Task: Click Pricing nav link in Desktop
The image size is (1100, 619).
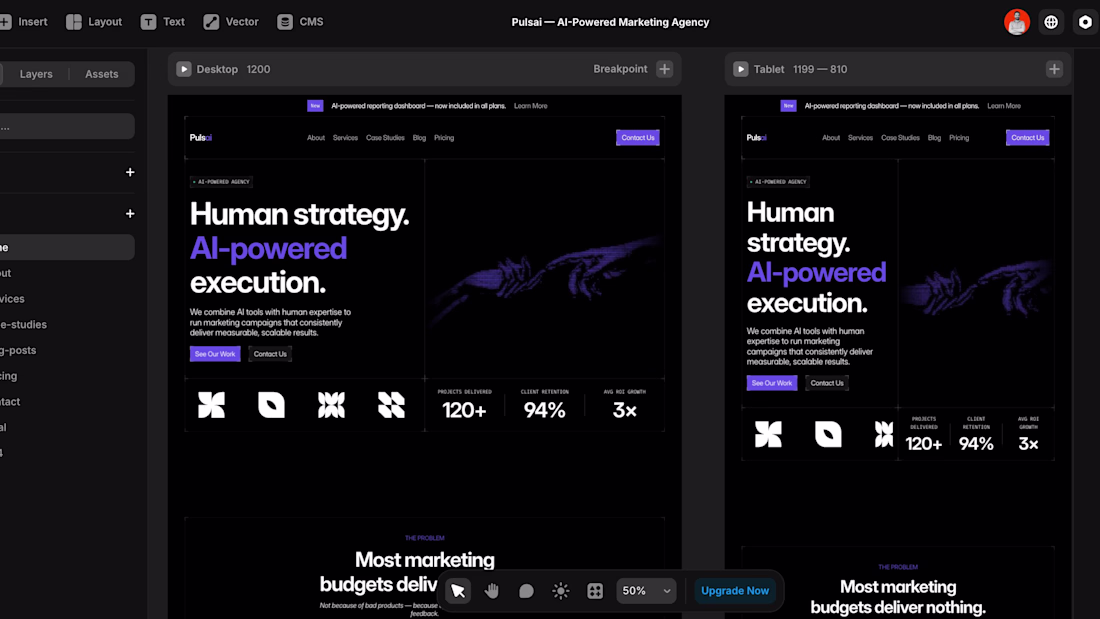Action: coord(444,138)
